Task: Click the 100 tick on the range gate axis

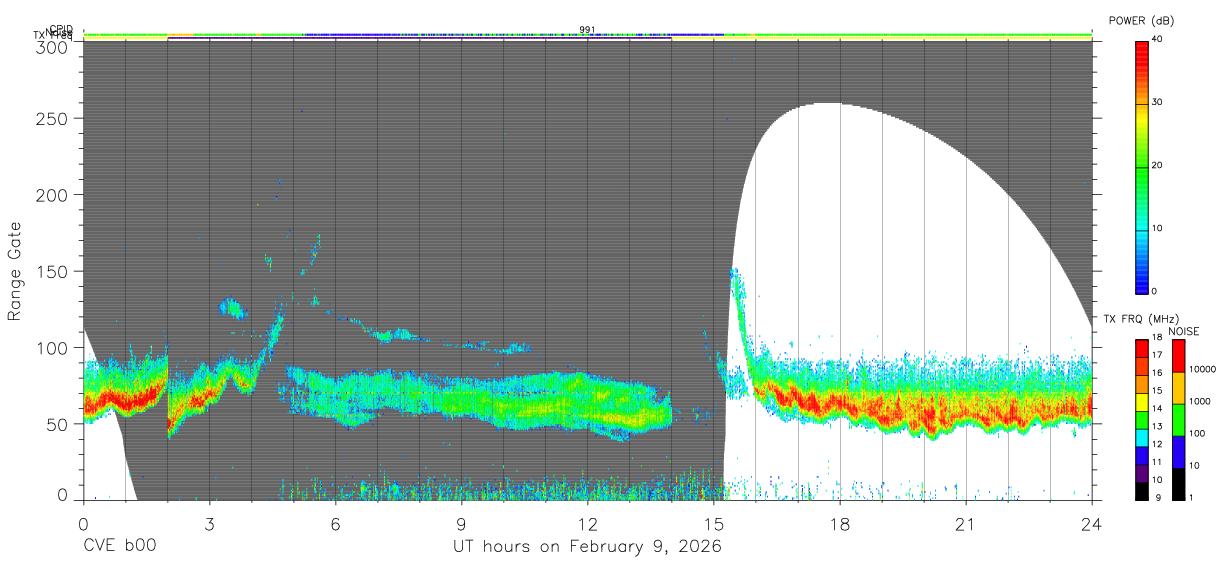Action: pos(55,347)
